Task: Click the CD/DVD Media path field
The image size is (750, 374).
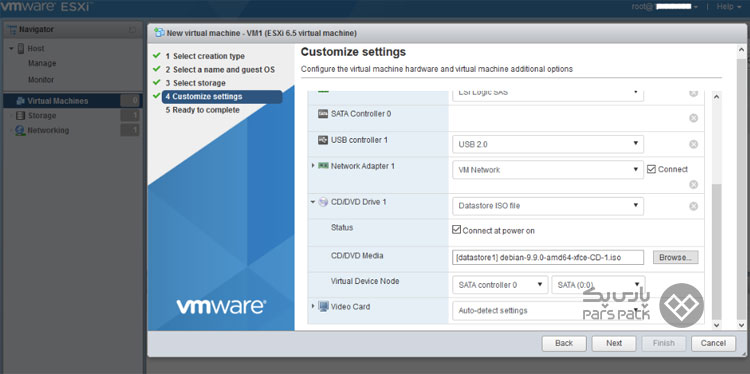Action: 548,257
